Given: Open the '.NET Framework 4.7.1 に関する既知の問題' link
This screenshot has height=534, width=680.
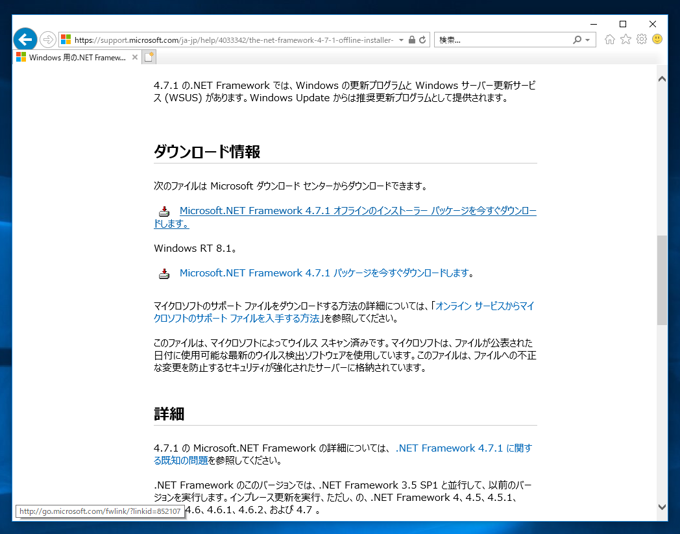Looking at the screenshot, I should click(x=343, y=454).
